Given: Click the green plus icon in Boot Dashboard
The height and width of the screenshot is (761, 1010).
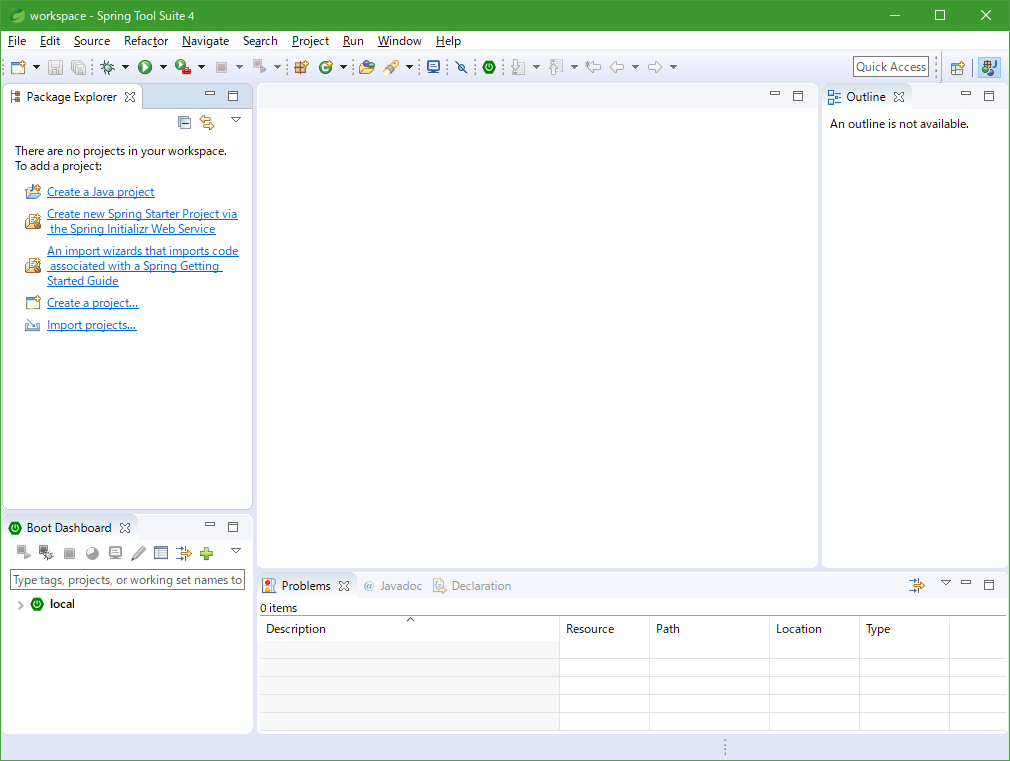Looking at the screenshot, I should click(x=207, y=553).
